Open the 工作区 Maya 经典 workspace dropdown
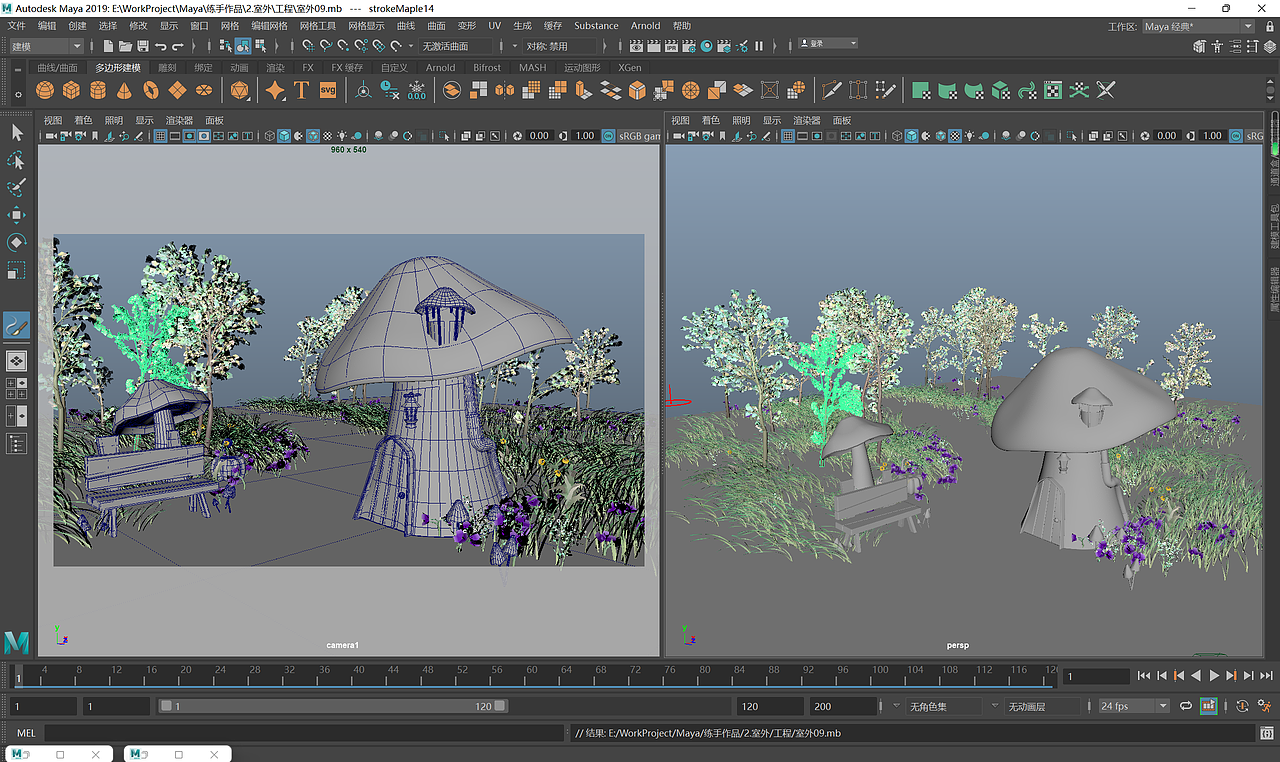1280x762 pixels. 1198,27
